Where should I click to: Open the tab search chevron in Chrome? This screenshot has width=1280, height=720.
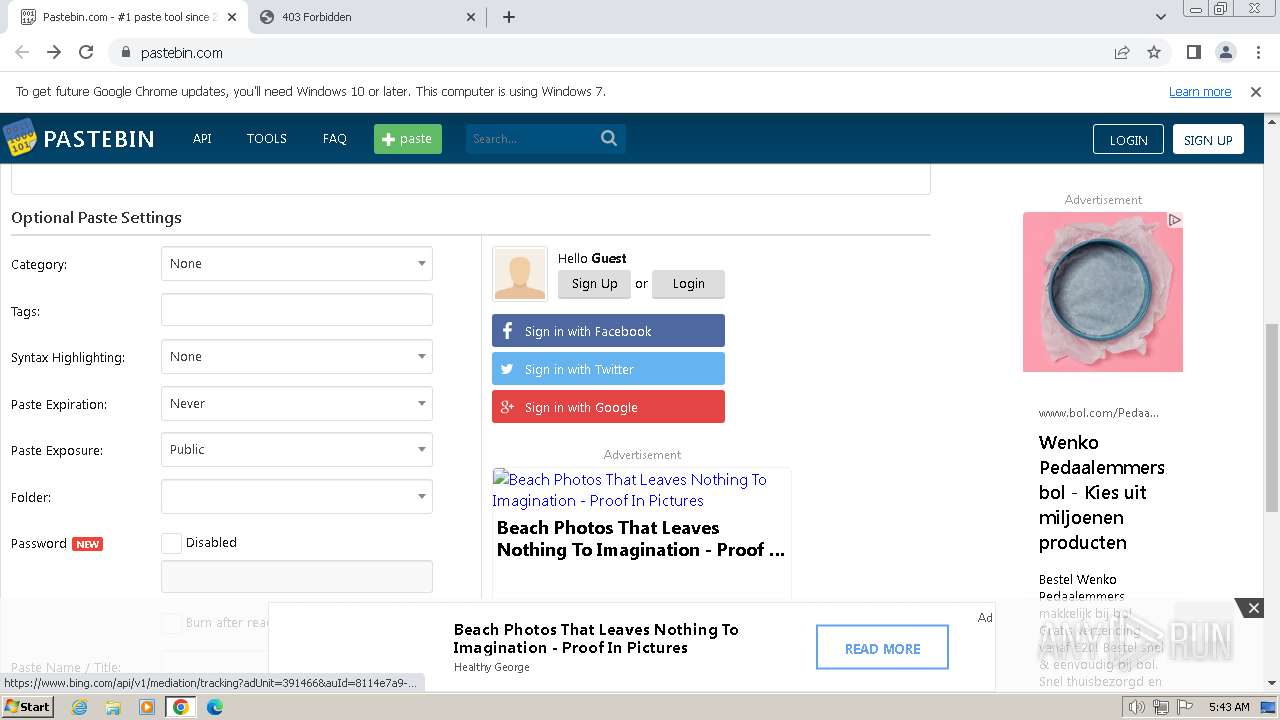pyautogui.click(x=1160, y=17)
